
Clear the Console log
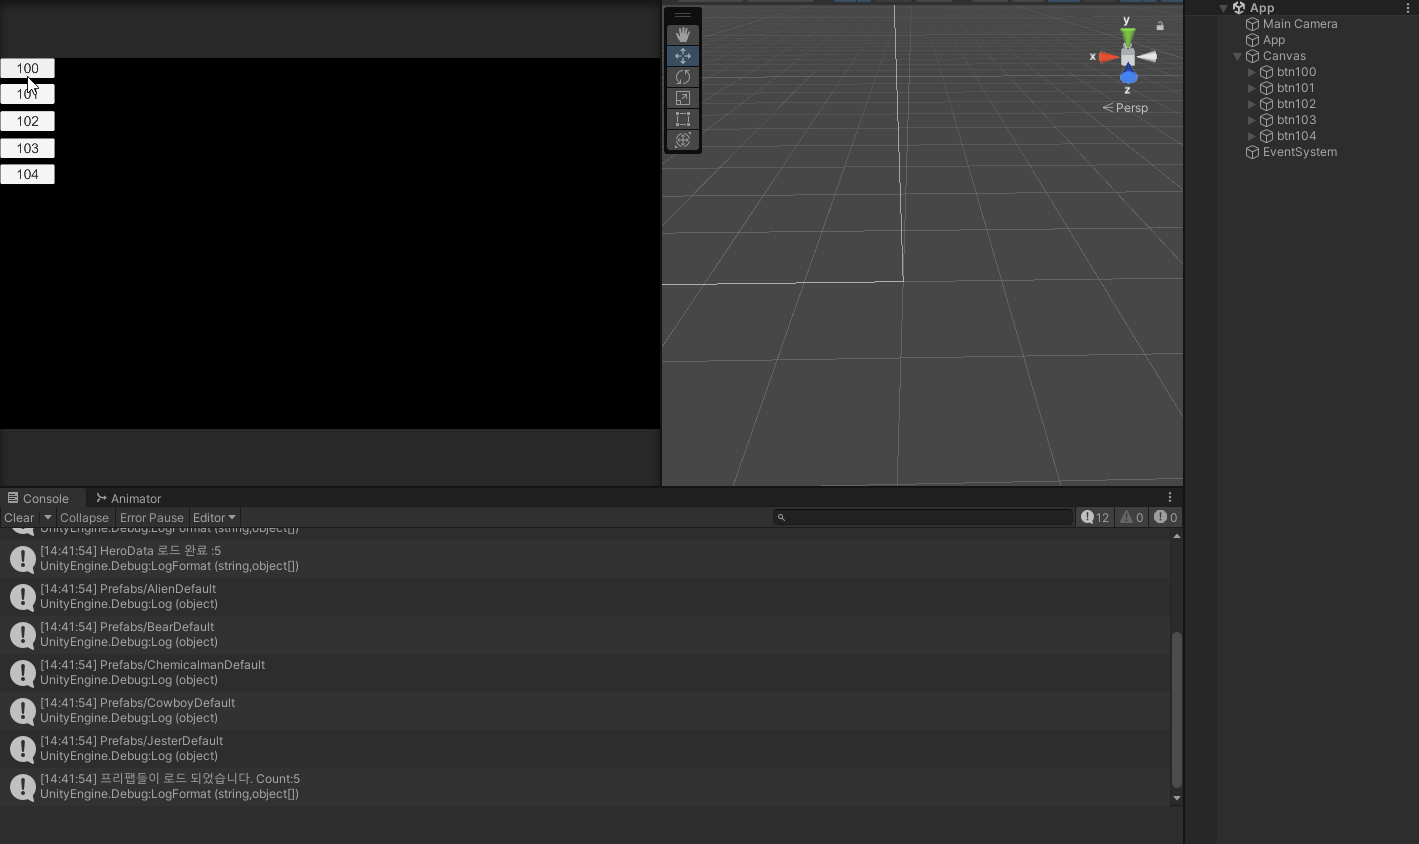(x=19, y=518)
